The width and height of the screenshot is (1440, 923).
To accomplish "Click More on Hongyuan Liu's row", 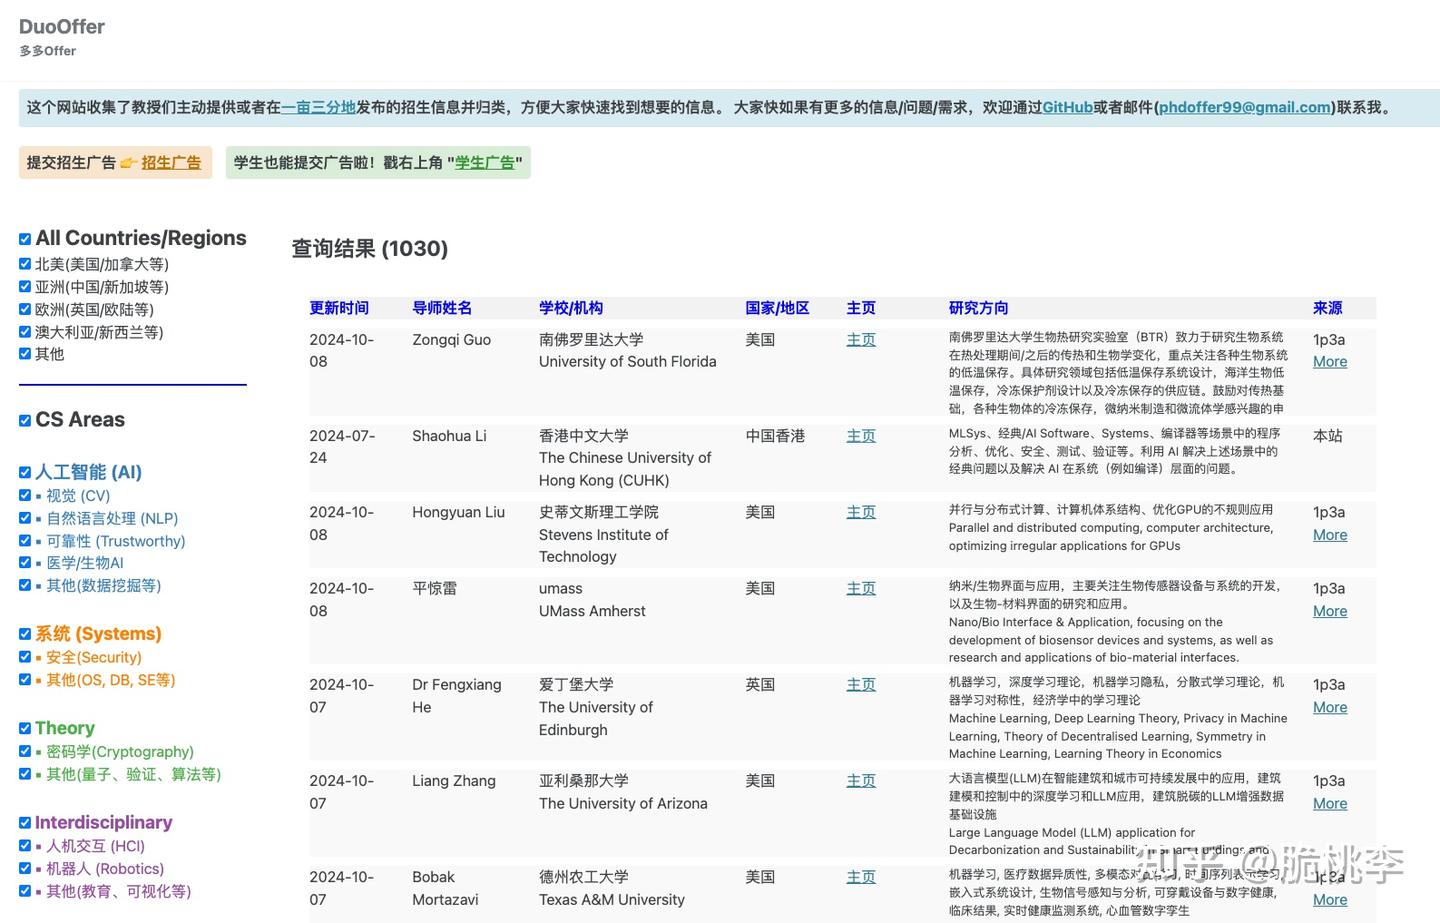I will (1329, 534).
